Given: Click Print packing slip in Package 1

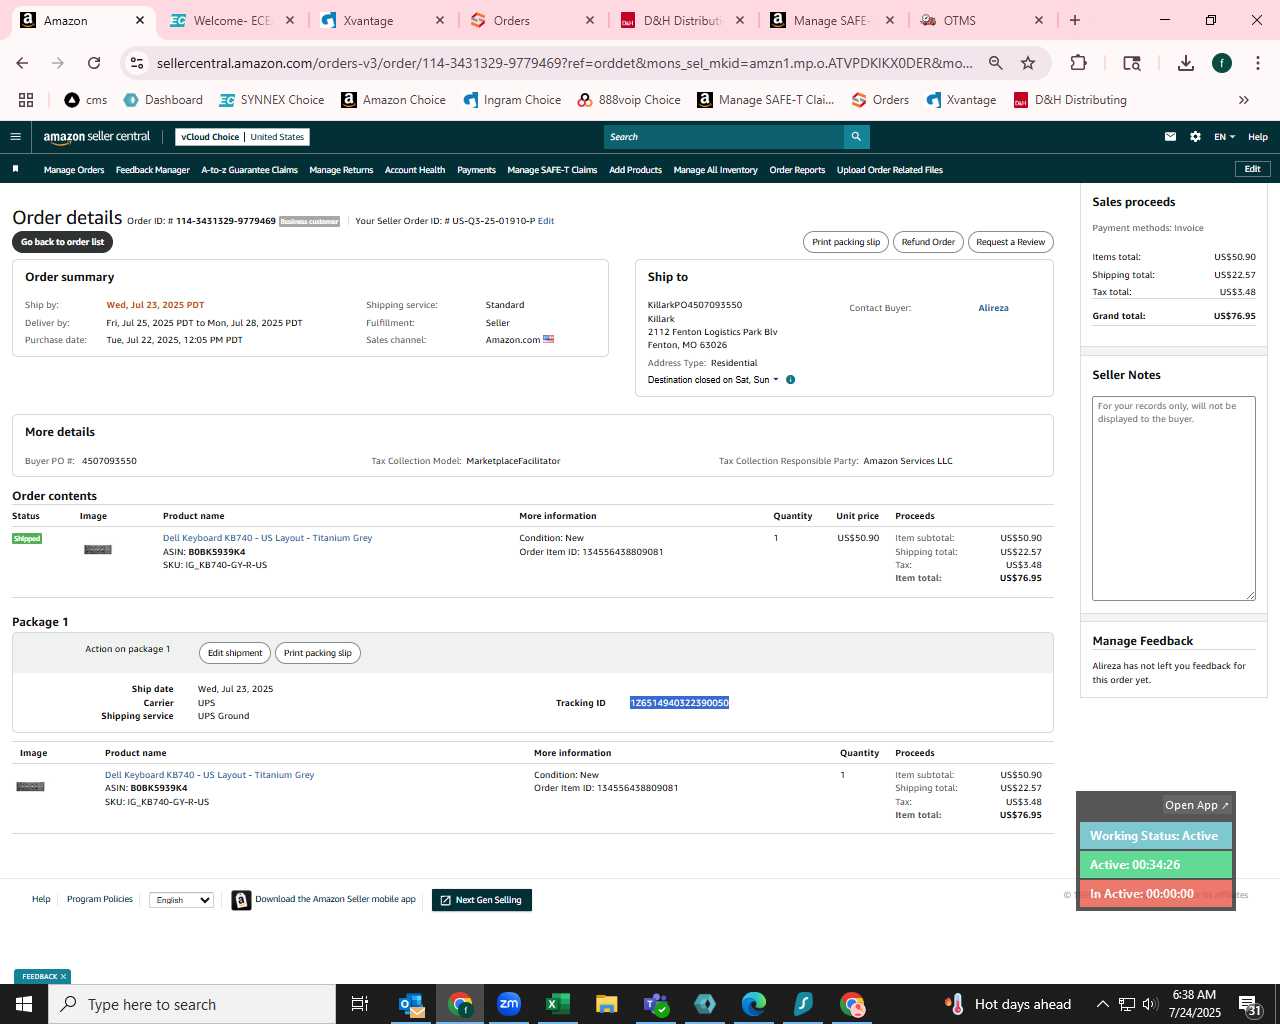Looking at the screenshot, I should [318, 653].
